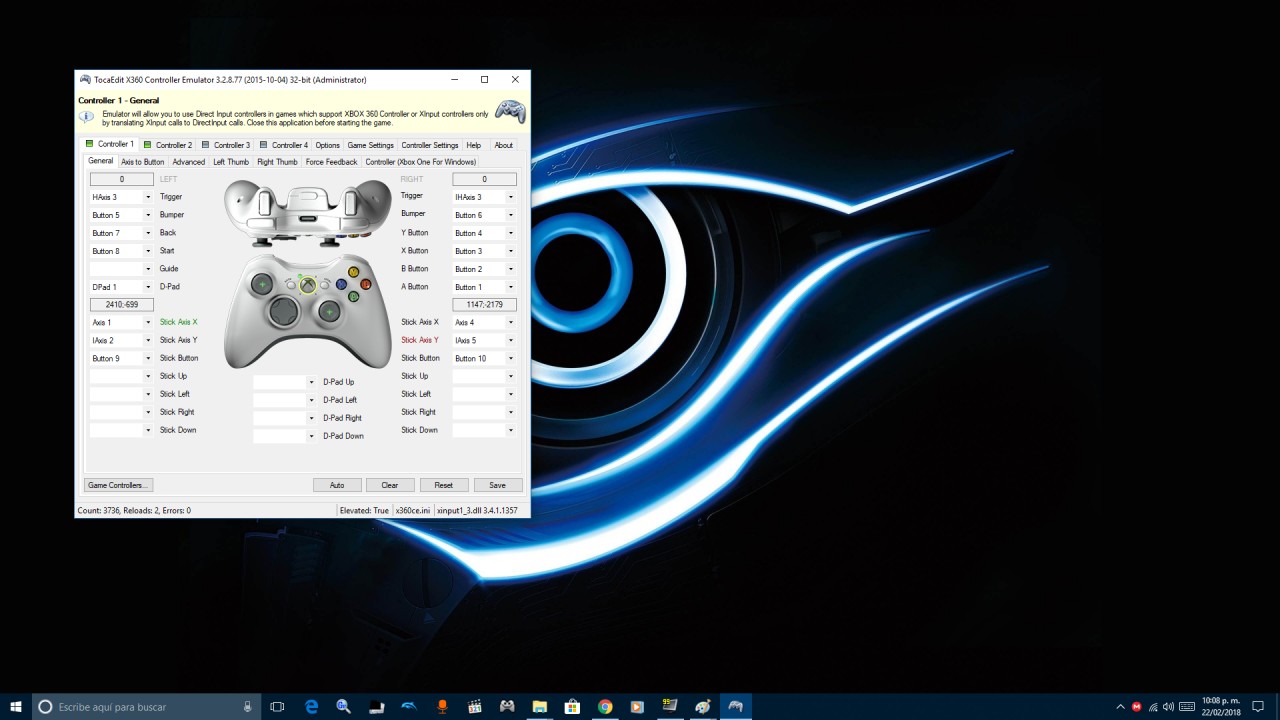Open the Left Thumb tab
This screenshot has height=720, width=1280.
231,162
